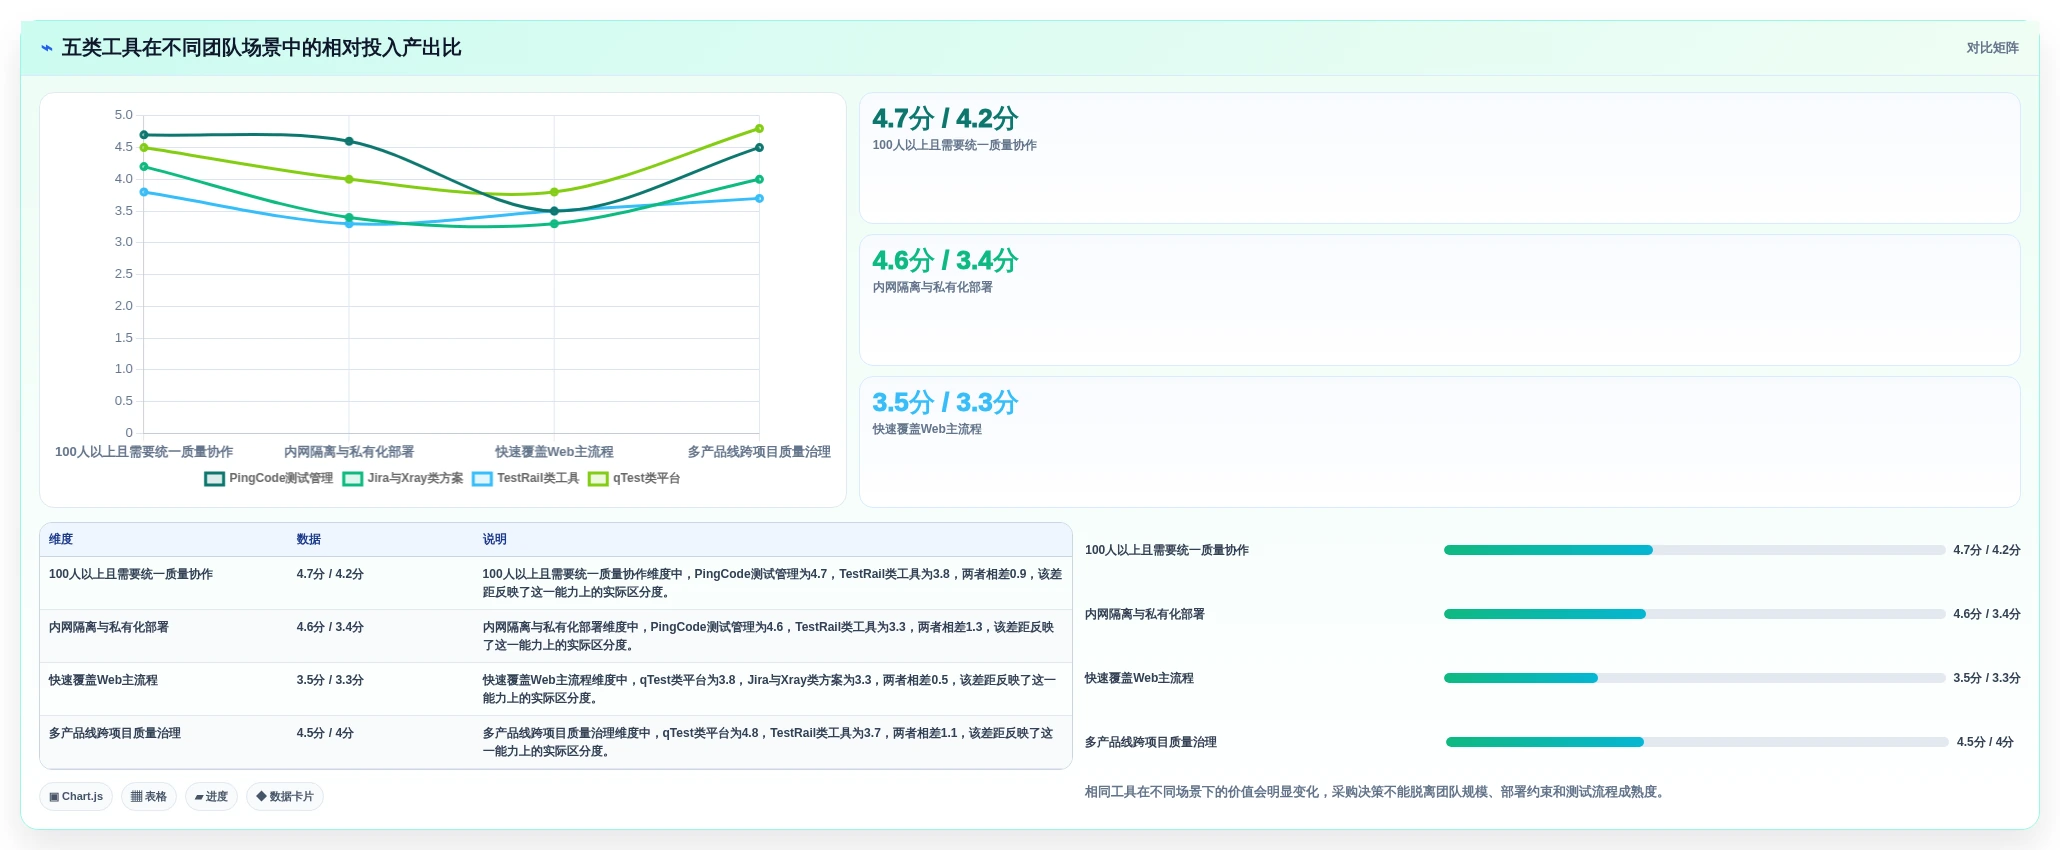Select table cell 内网隔离与私有化部署
The image size is (2060, 850).
tap(109, 627)
